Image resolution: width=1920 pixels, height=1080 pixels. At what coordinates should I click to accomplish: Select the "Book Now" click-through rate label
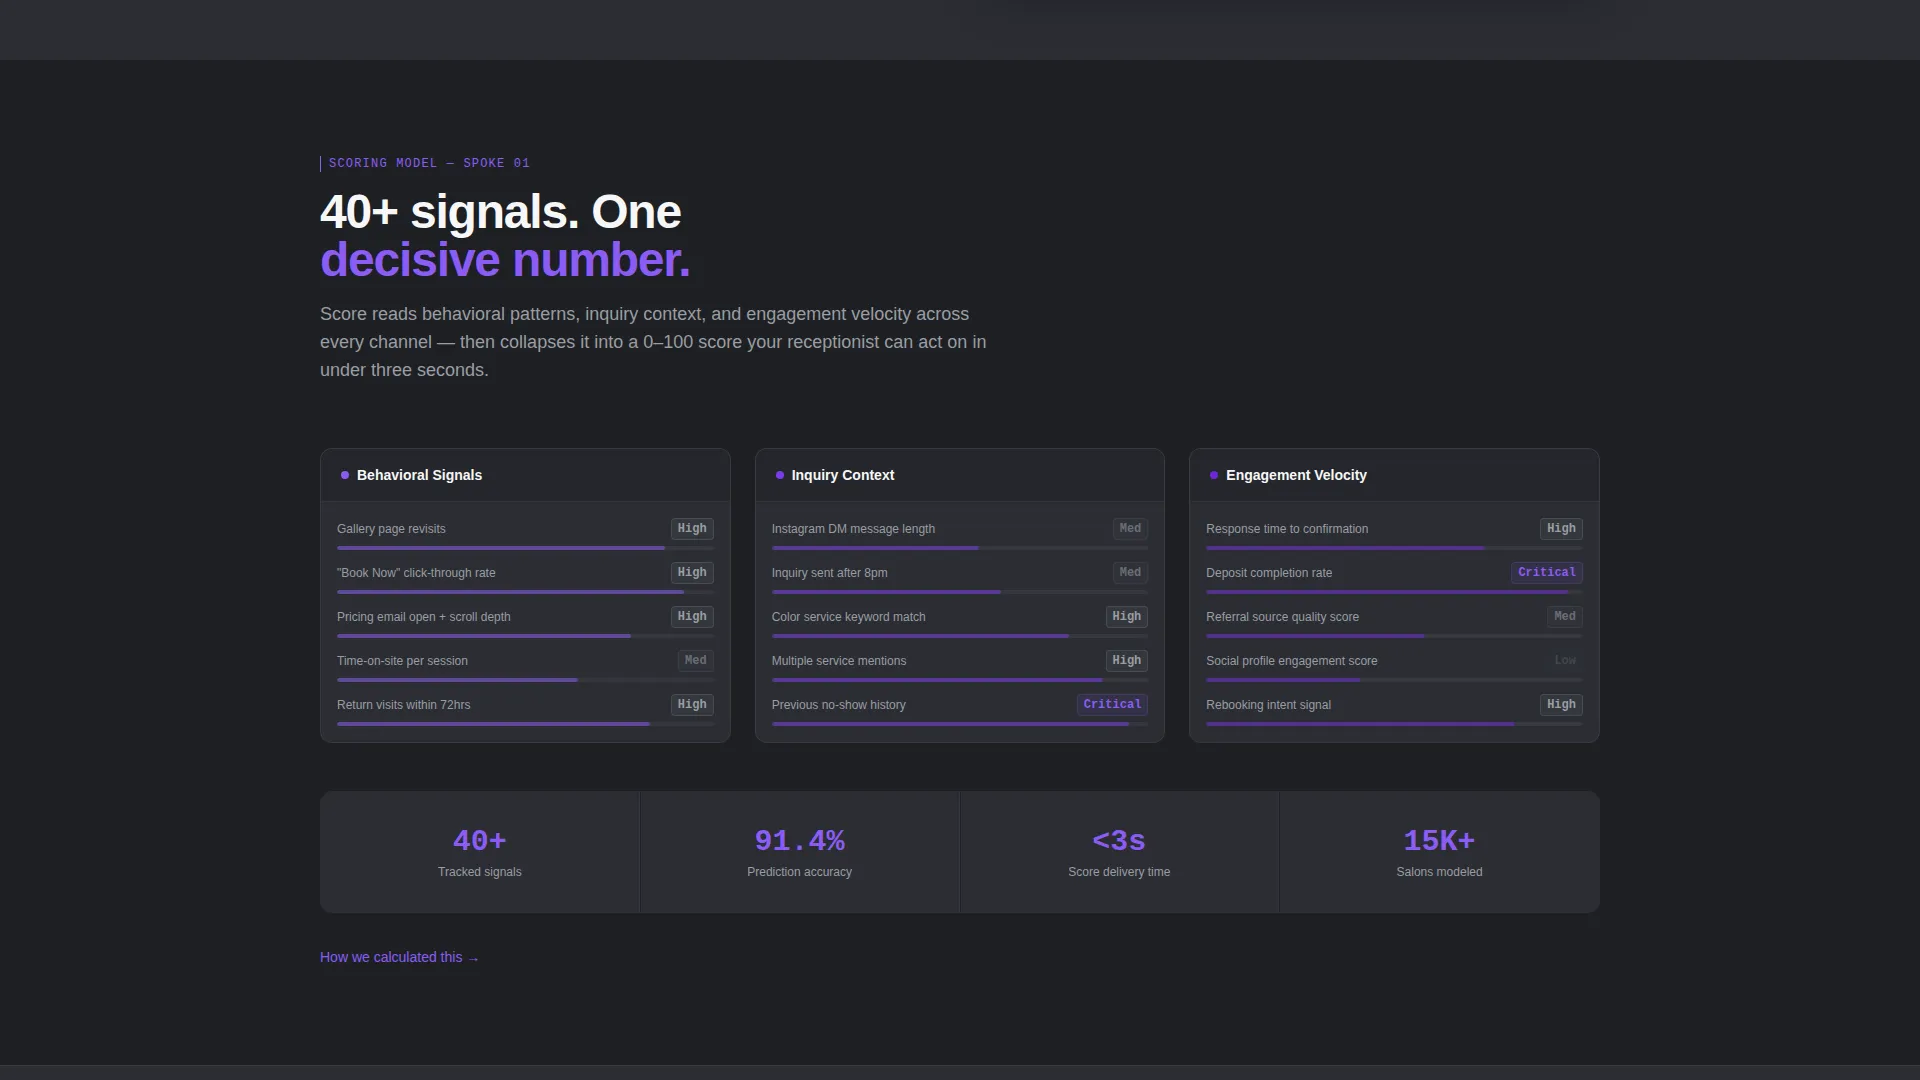416,573
